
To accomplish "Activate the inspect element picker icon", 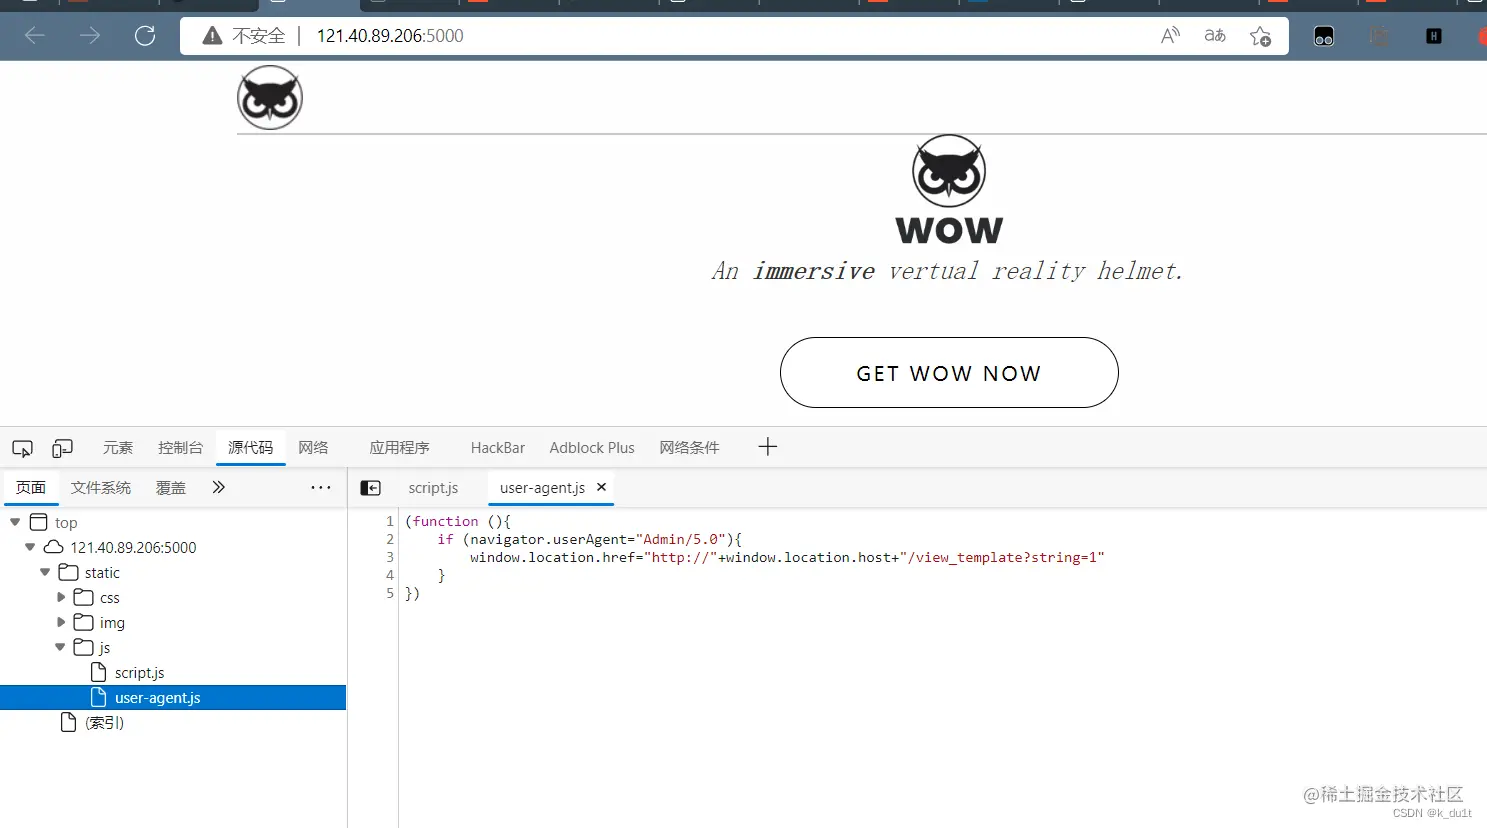I will point(22,448).
